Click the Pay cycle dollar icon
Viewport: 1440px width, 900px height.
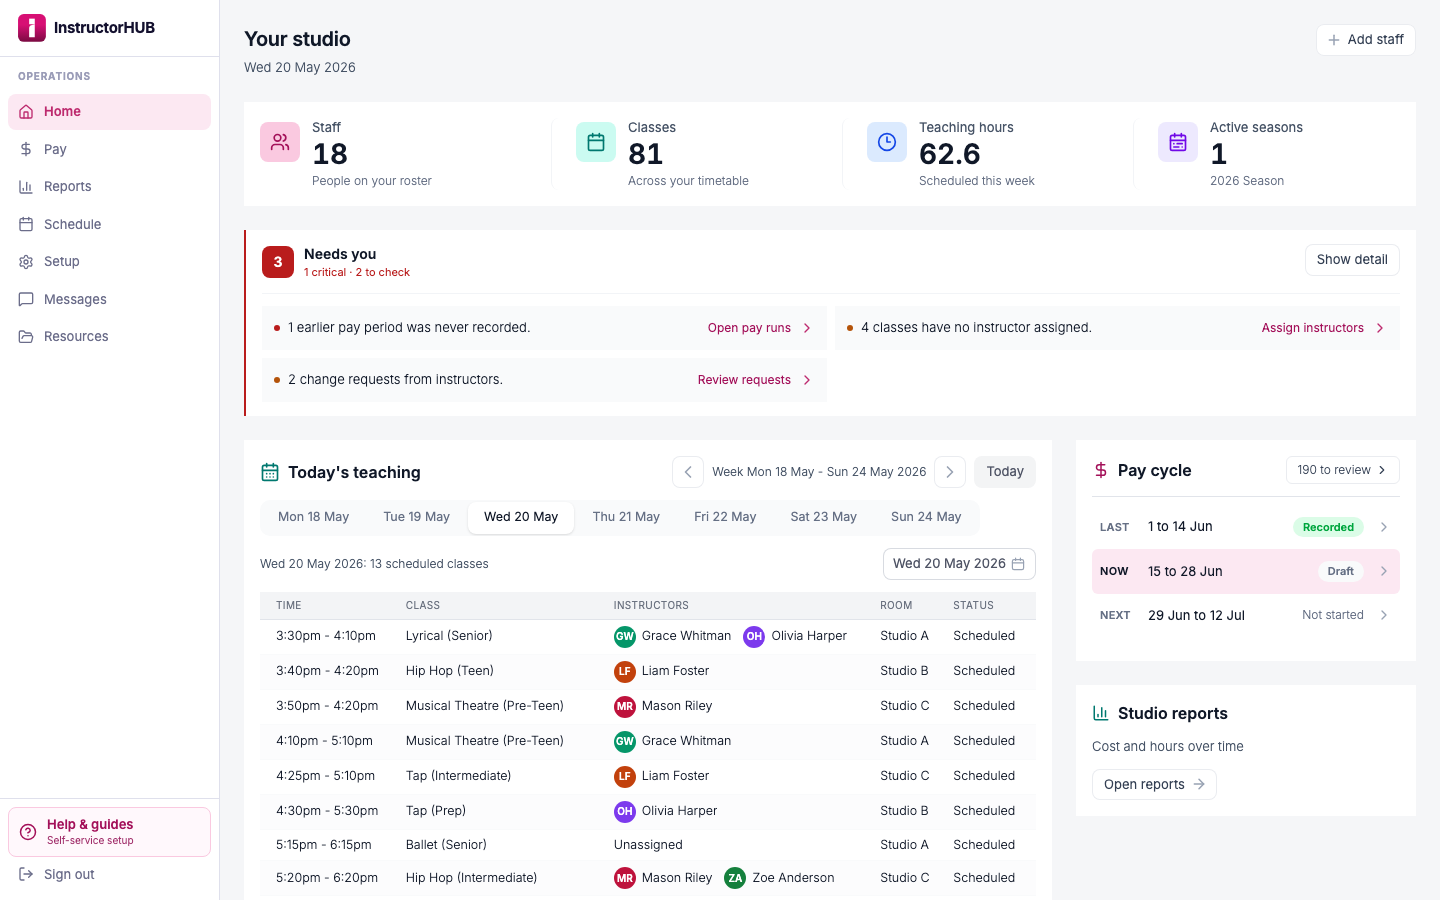pyautogui.click(x=1101, y=470)
